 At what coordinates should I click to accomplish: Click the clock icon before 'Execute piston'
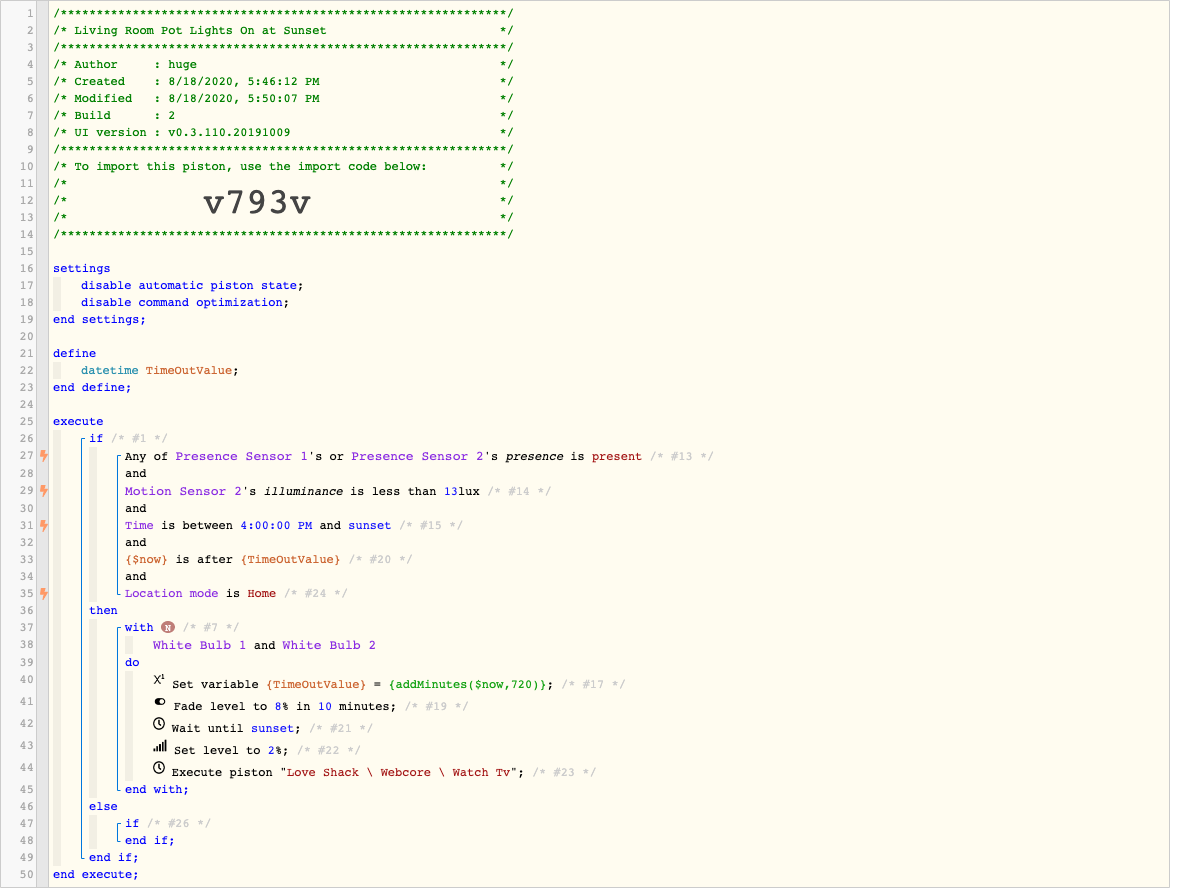pyautogui.click(x=159, y=768)
